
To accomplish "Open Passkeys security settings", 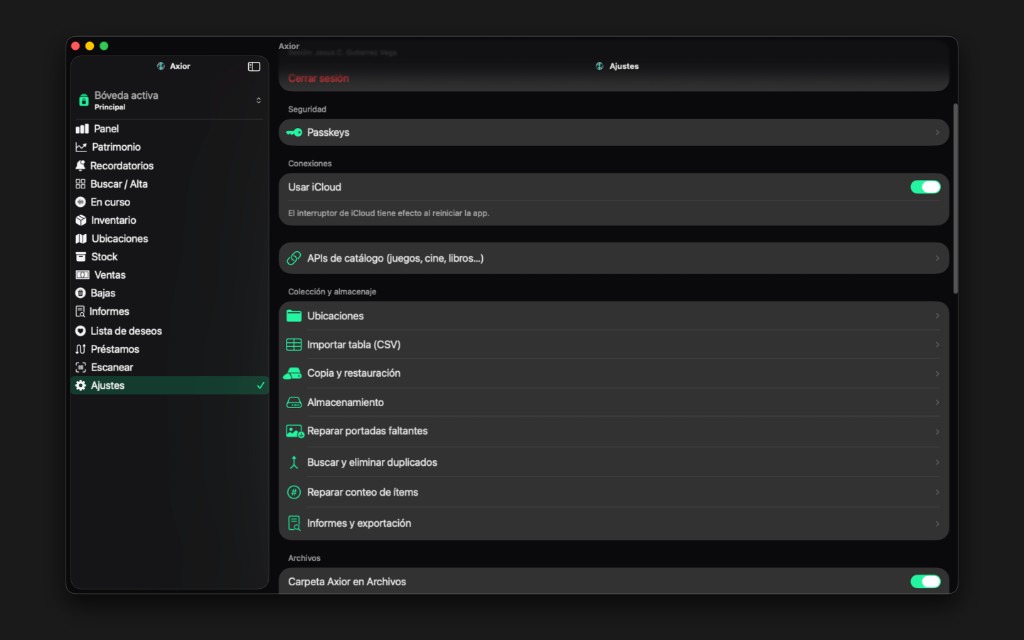I will pos(613,133).
